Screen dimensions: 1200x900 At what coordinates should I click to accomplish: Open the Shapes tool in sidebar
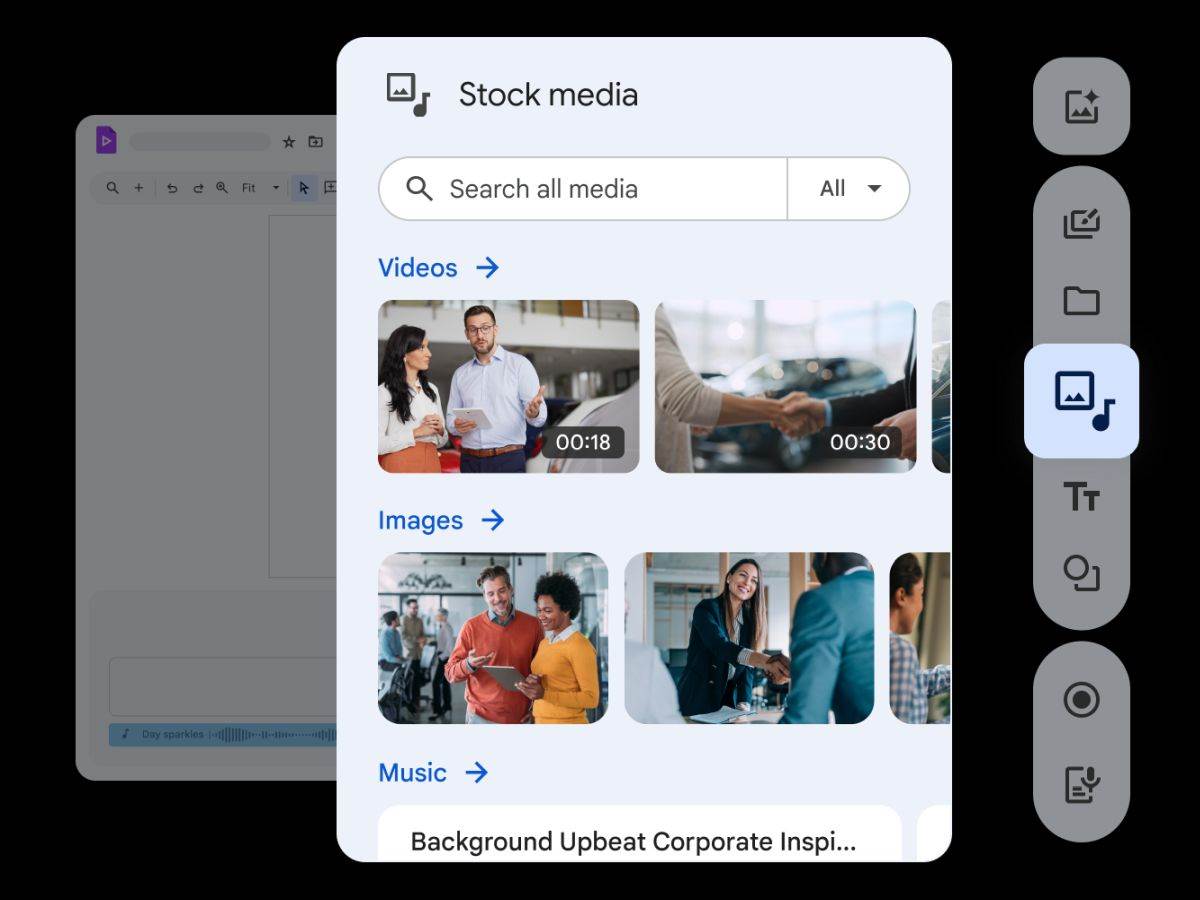pos(1081,573)
